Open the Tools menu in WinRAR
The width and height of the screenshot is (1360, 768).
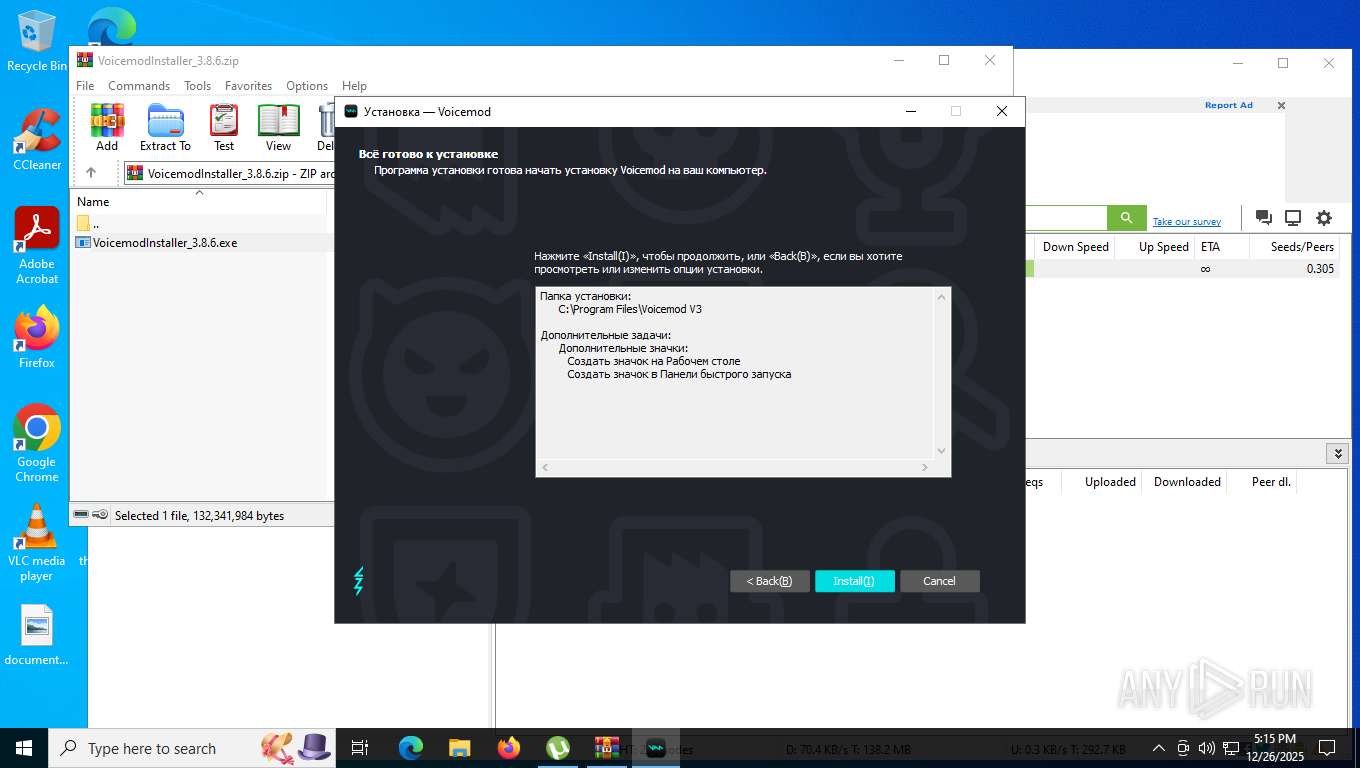[197, 86]
